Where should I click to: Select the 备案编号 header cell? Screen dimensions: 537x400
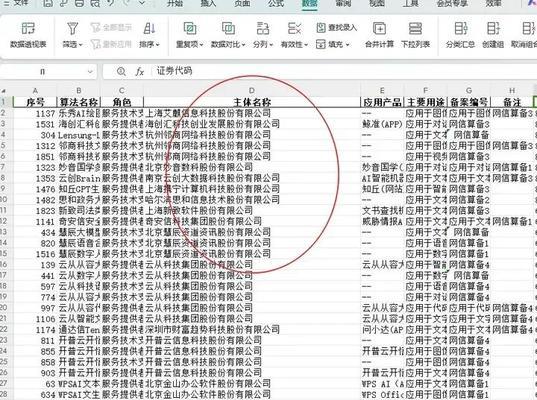pos(469,102)
